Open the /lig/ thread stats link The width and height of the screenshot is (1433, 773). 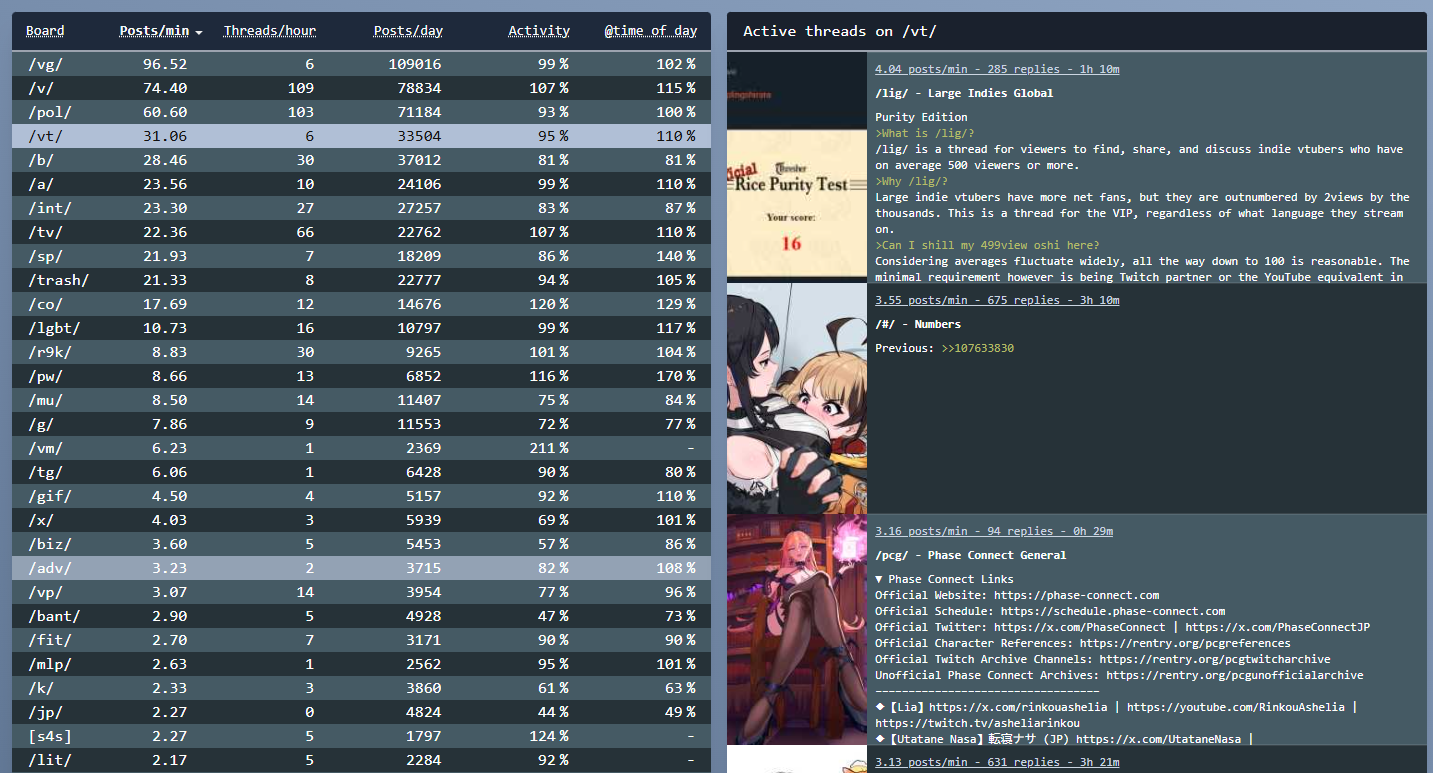[996, 69]
